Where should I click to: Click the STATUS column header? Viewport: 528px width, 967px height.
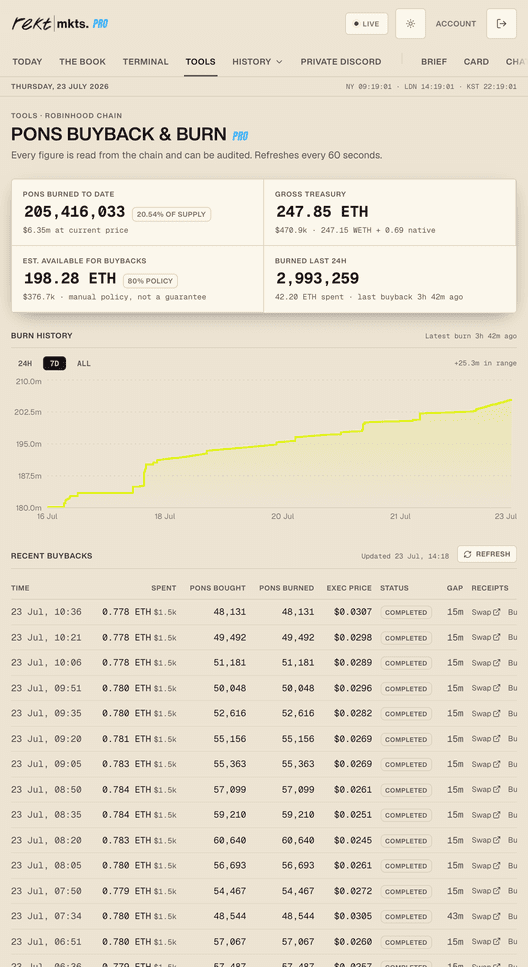[394, 588]
